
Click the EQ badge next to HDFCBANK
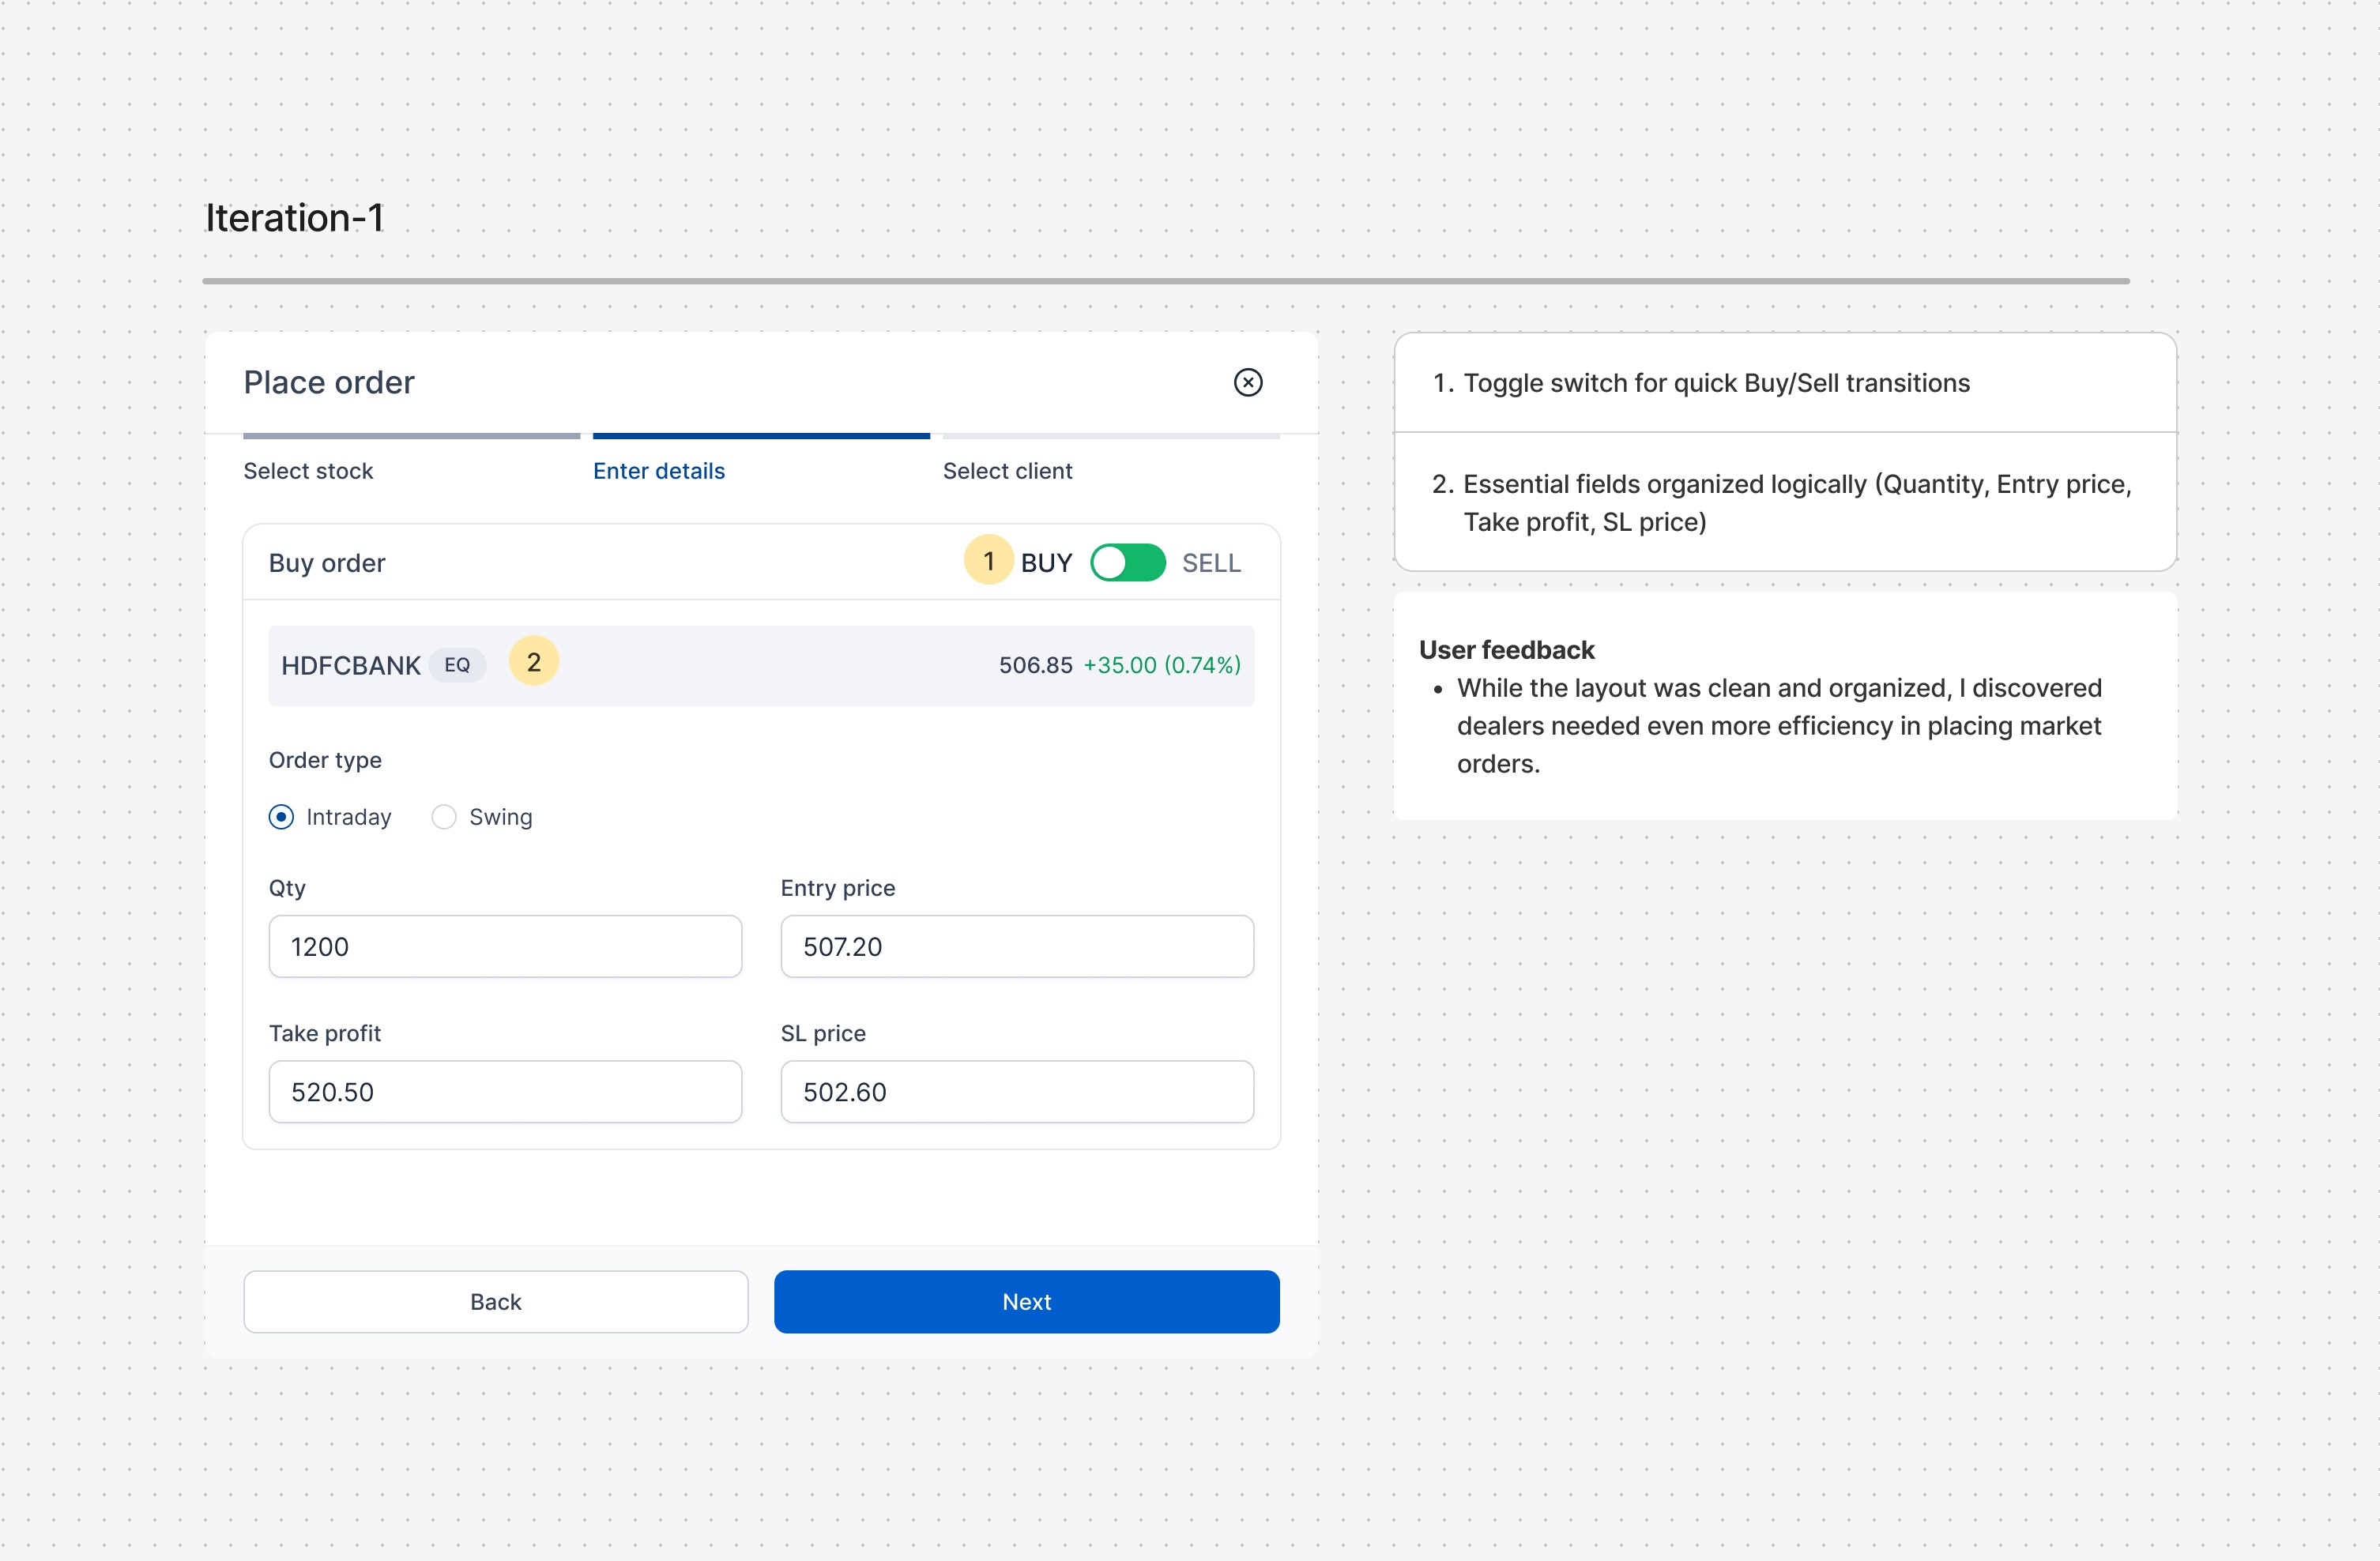coord(457,665)
